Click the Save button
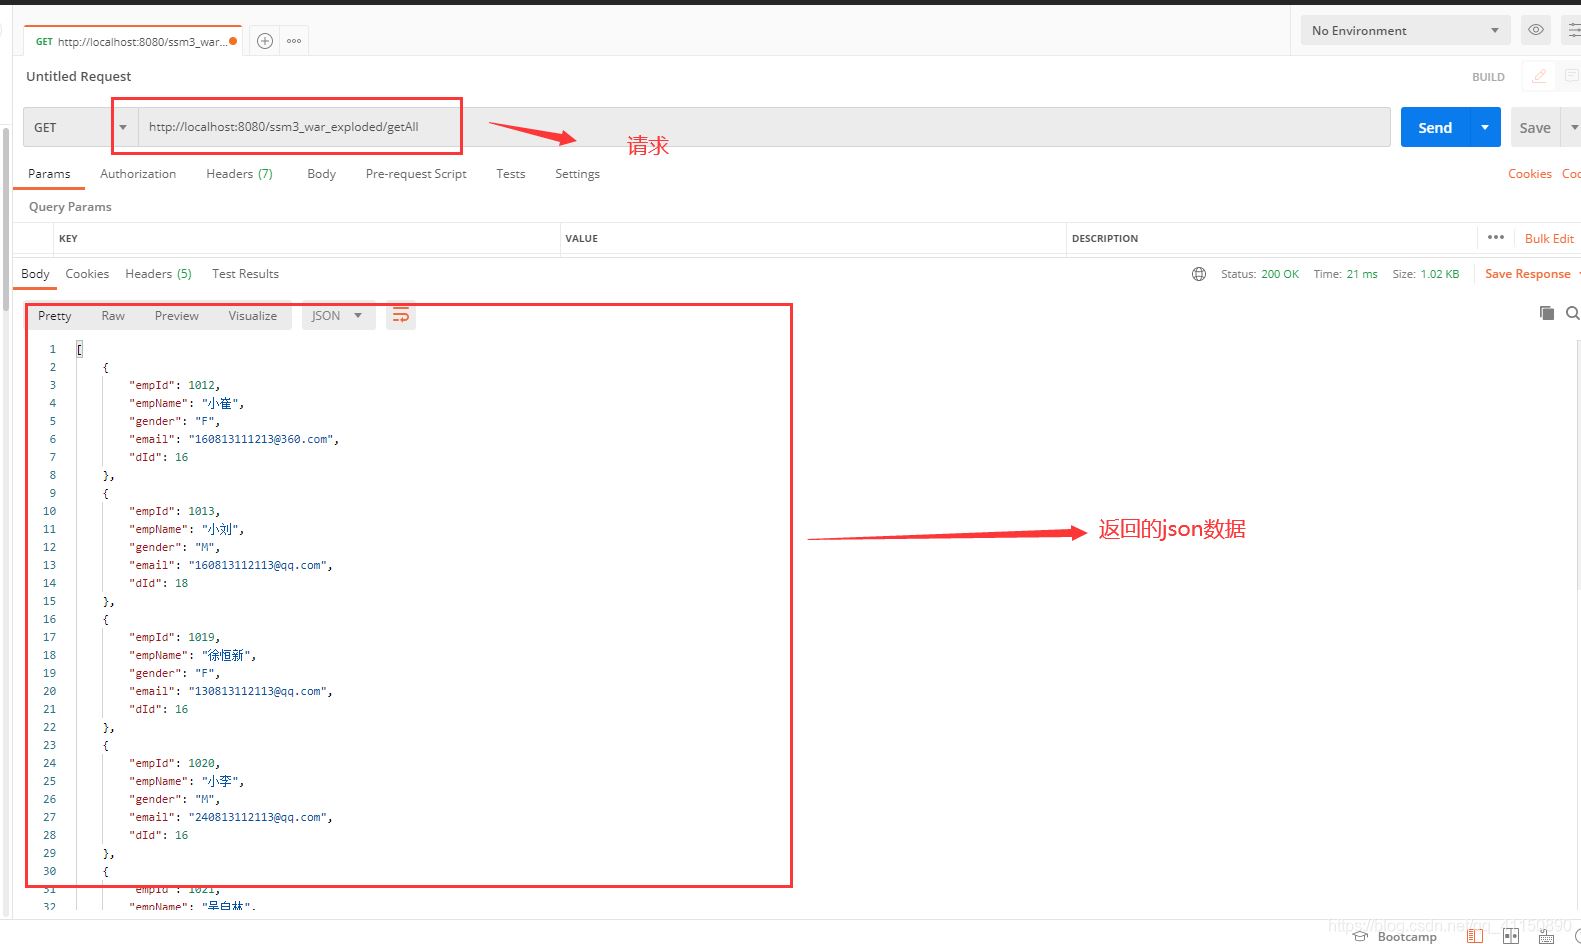Screen dimensions: 1581x944 (1535, 127)
